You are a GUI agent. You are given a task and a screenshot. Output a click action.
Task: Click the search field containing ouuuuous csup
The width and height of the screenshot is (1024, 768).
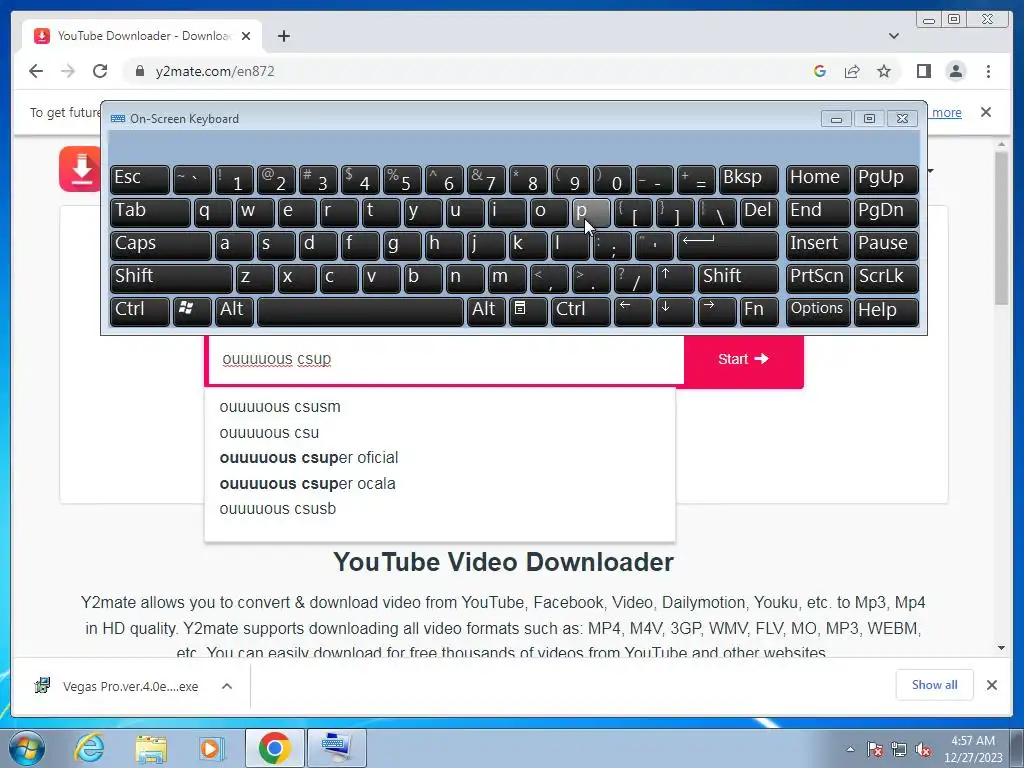pos(446,359)
